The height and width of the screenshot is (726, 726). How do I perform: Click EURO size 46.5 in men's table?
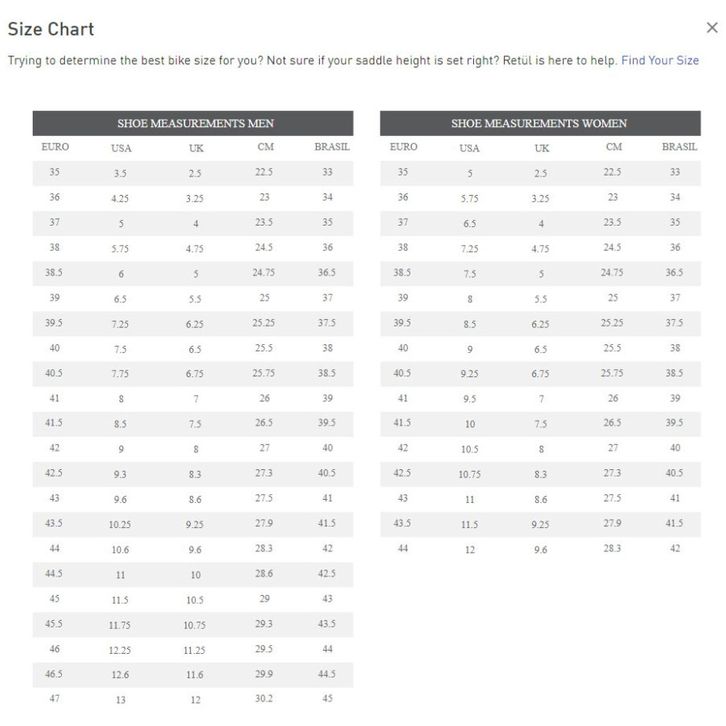(54, 674)
